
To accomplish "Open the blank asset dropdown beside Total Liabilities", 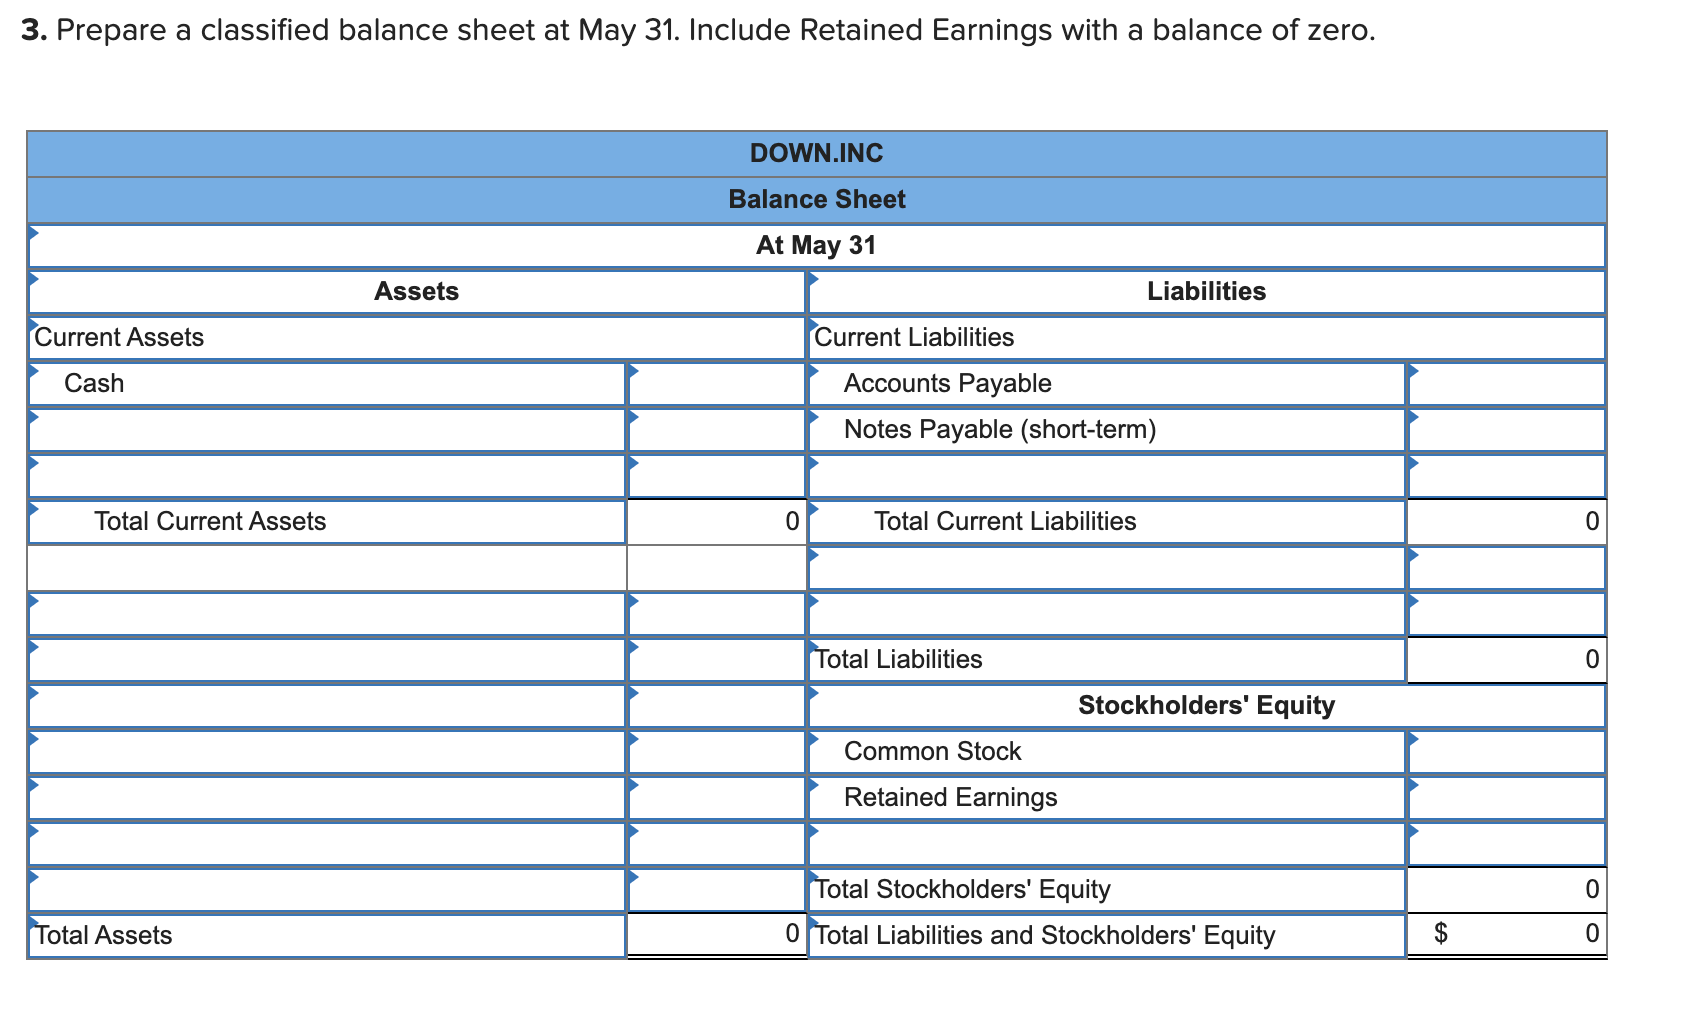I will (x=327, y=660).
